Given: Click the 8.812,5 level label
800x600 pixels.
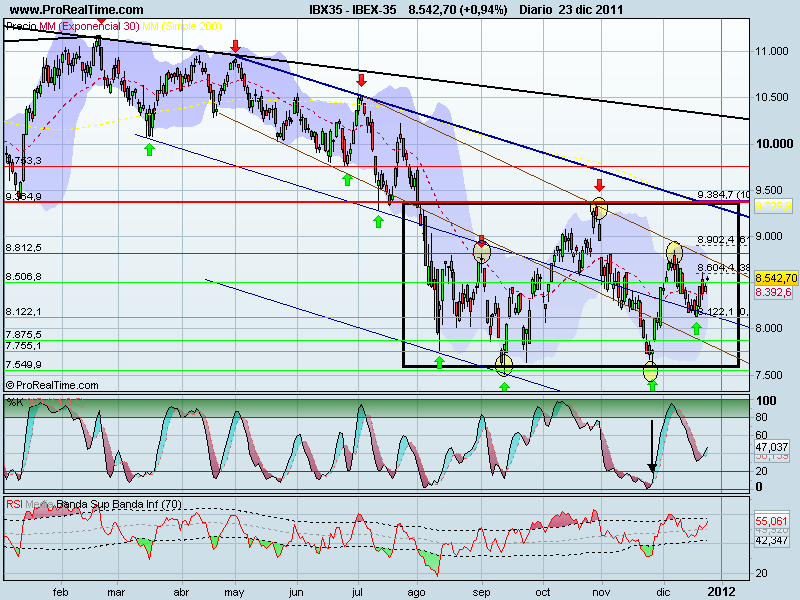Looking at the screenshot, I should tap(23, 247).
